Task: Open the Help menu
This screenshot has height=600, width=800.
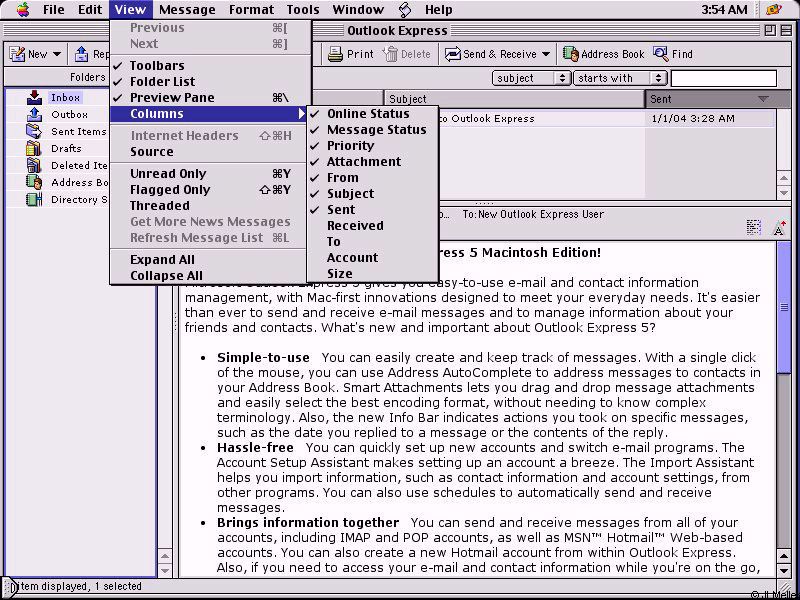Action: (x=438, y=9)
